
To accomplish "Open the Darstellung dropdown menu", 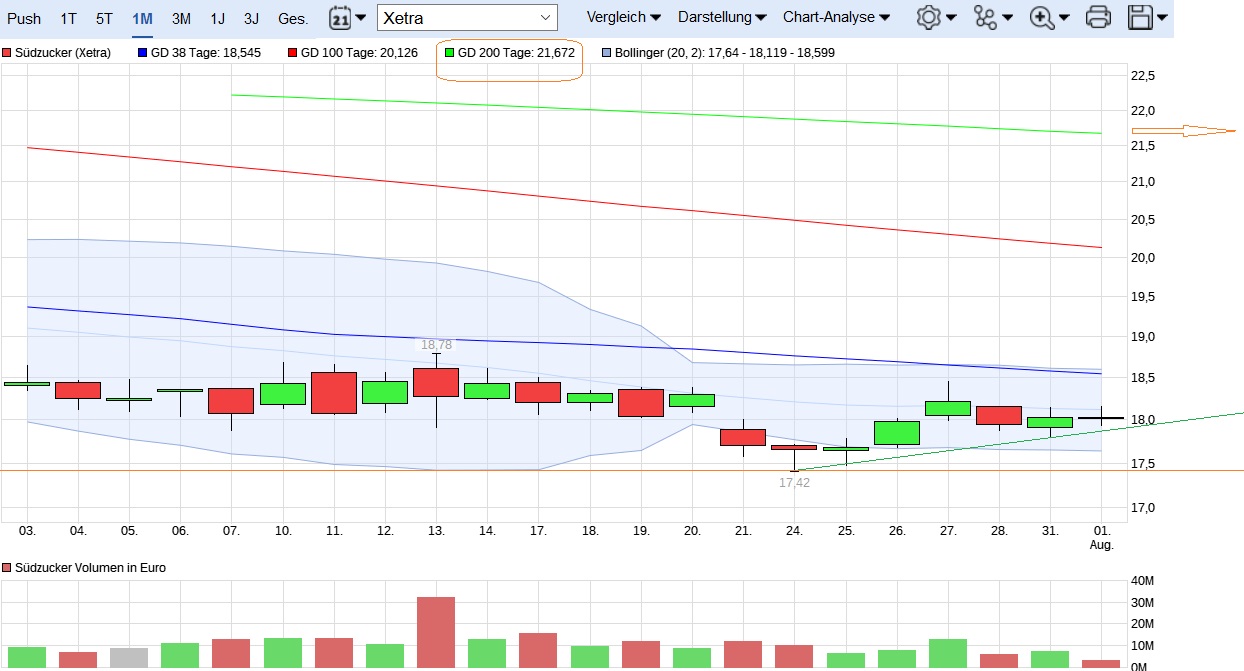I will [x=722, y=18].
